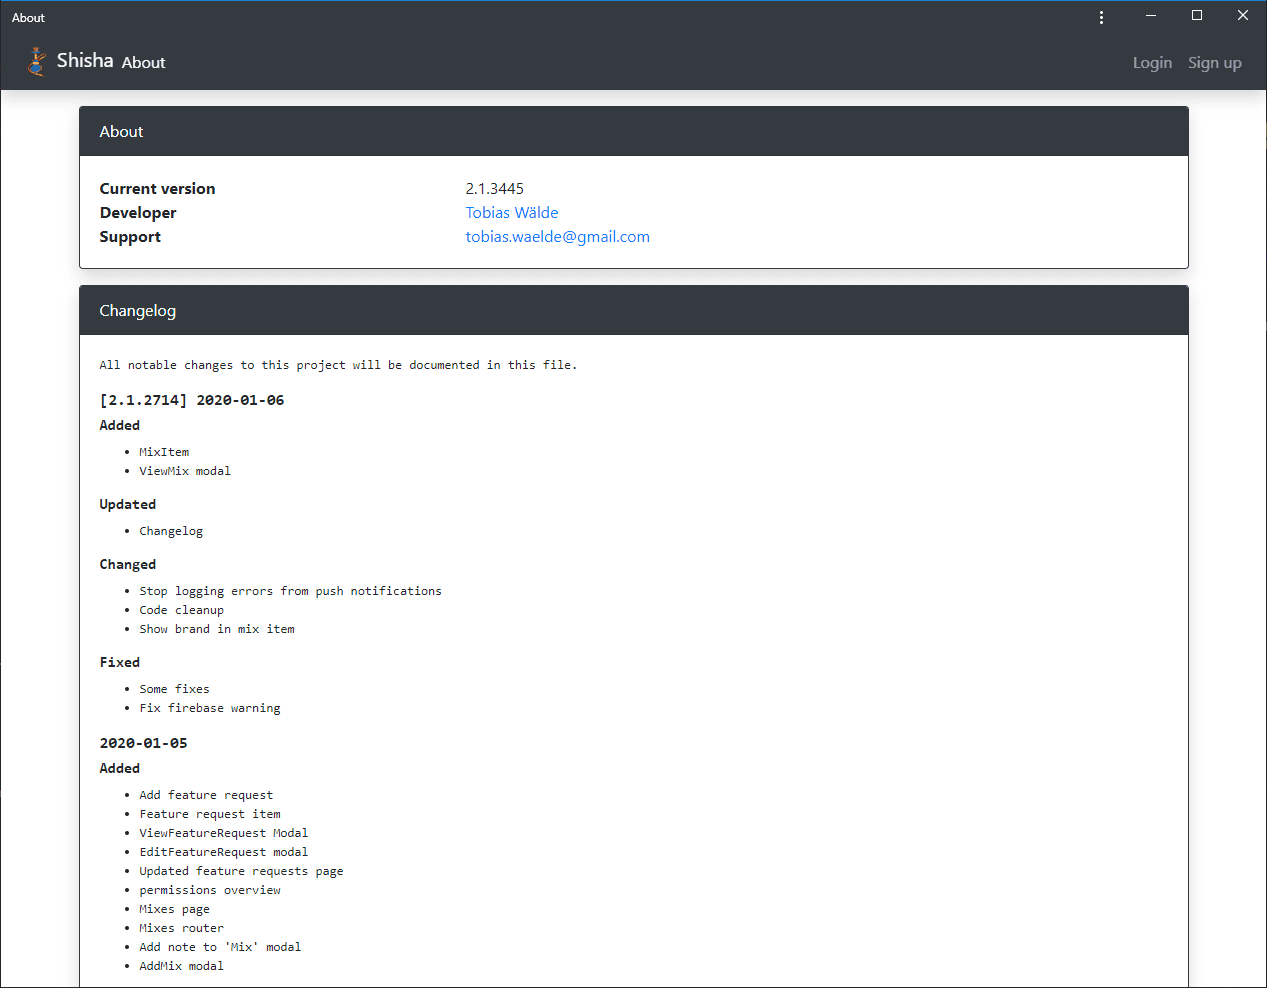Open the Login page

pyautogui.click(x=1152, y=63)
